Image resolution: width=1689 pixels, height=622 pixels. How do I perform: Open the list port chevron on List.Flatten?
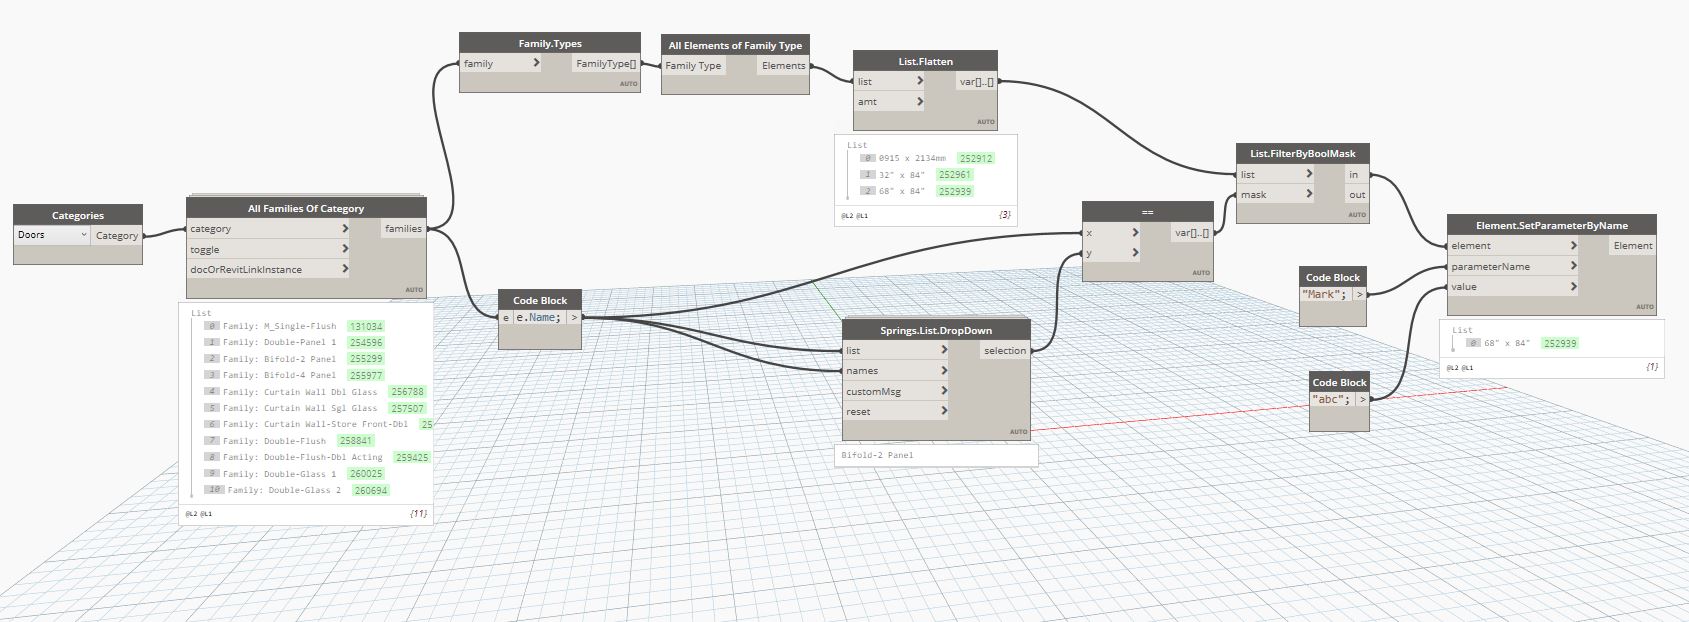[x=920, y=81]
